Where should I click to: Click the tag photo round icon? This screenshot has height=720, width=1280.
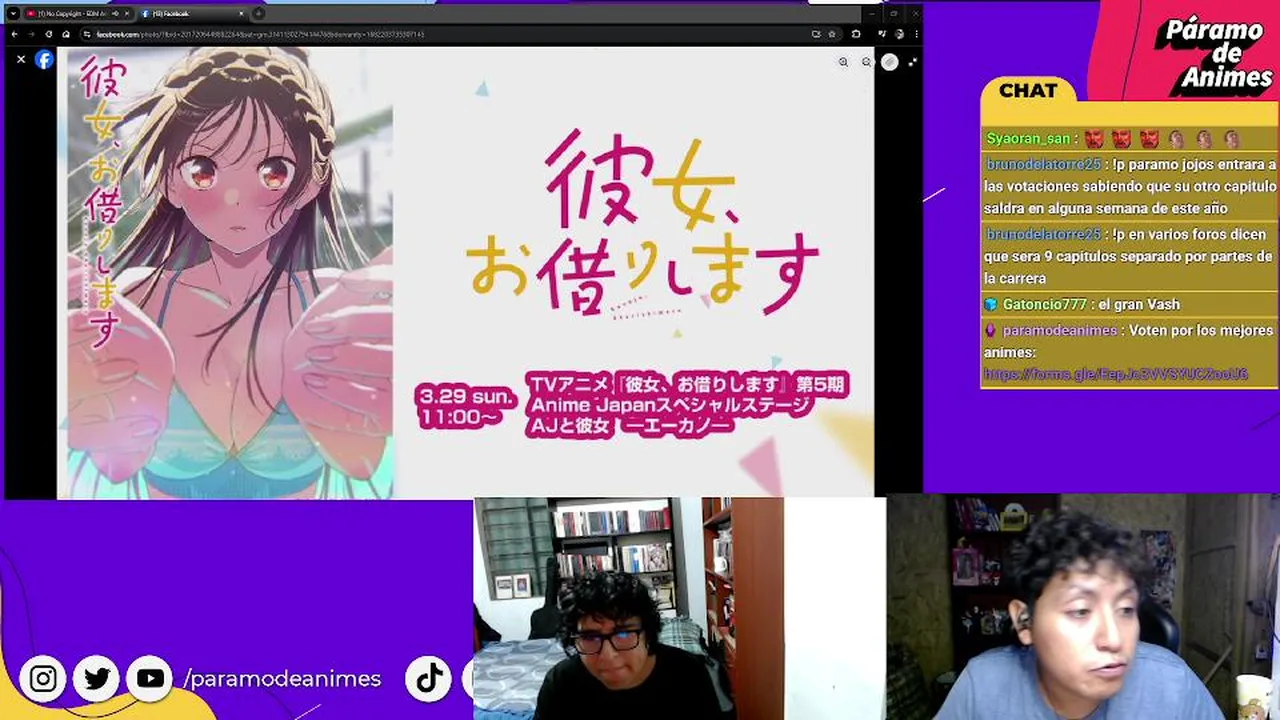(x=889, y=62)
